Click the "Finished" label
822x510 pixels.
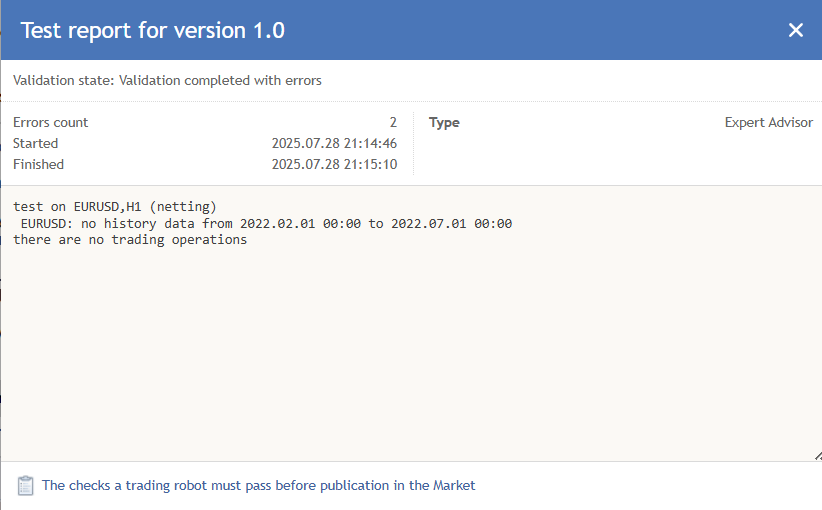[x=38, y=164]
